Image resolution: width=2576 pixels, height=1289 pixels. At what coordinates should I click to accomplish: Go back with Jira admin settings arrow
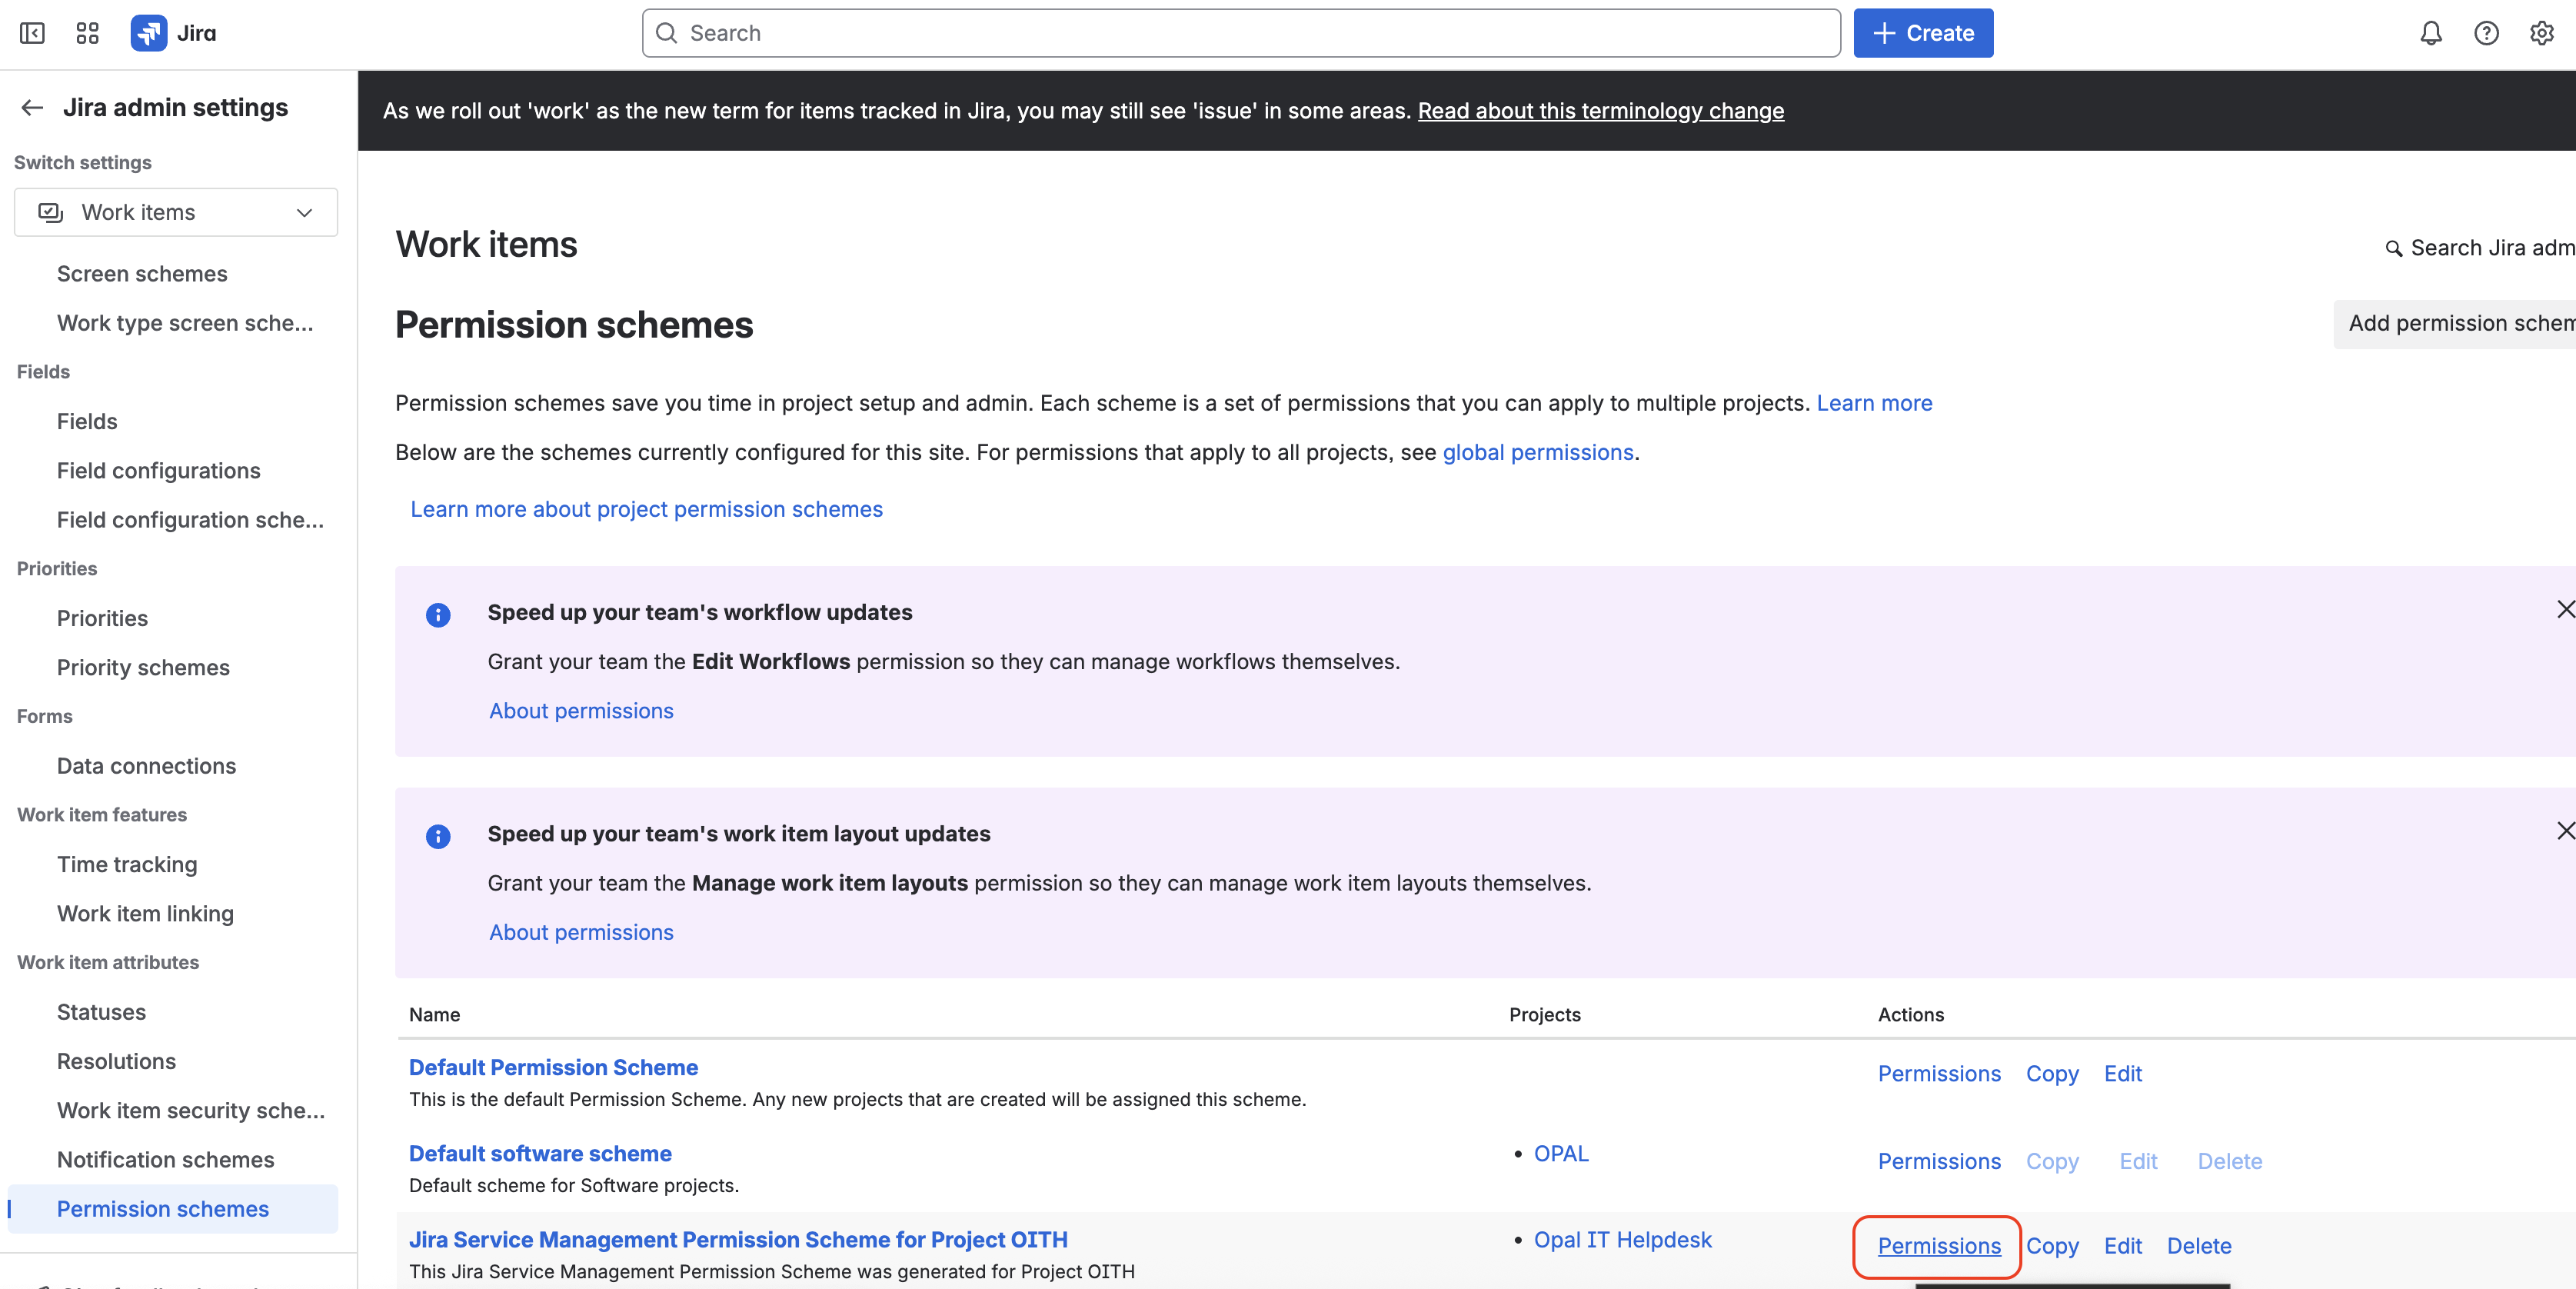pyautogui.click(x=32, y=108)
